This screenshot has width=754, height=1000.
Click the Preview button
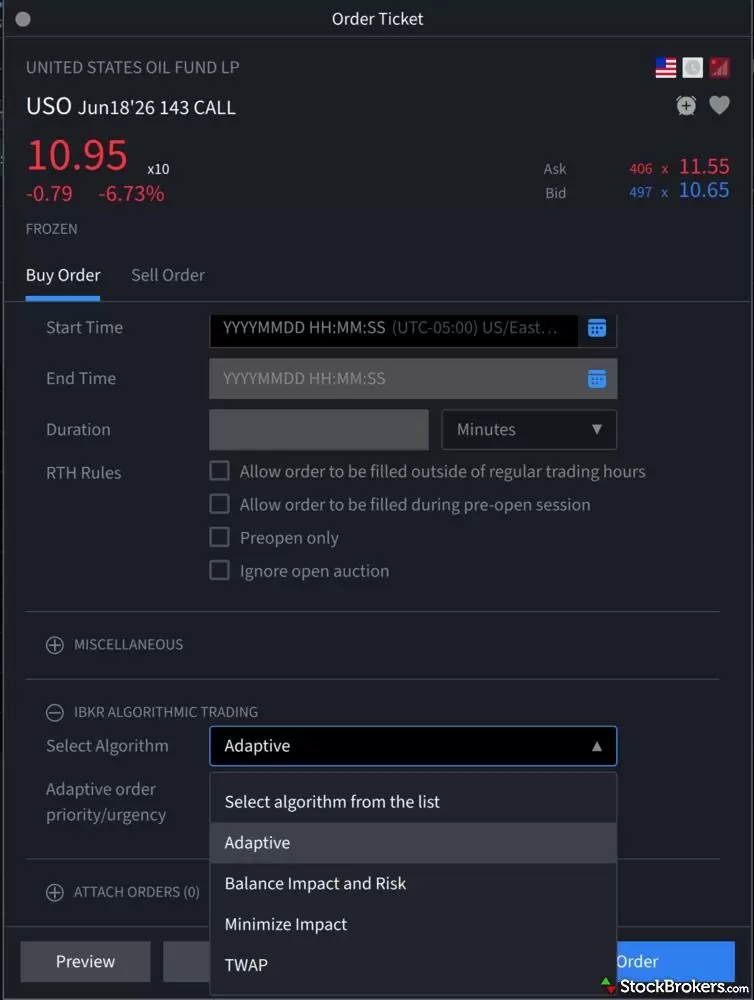(x=85, y=961)
